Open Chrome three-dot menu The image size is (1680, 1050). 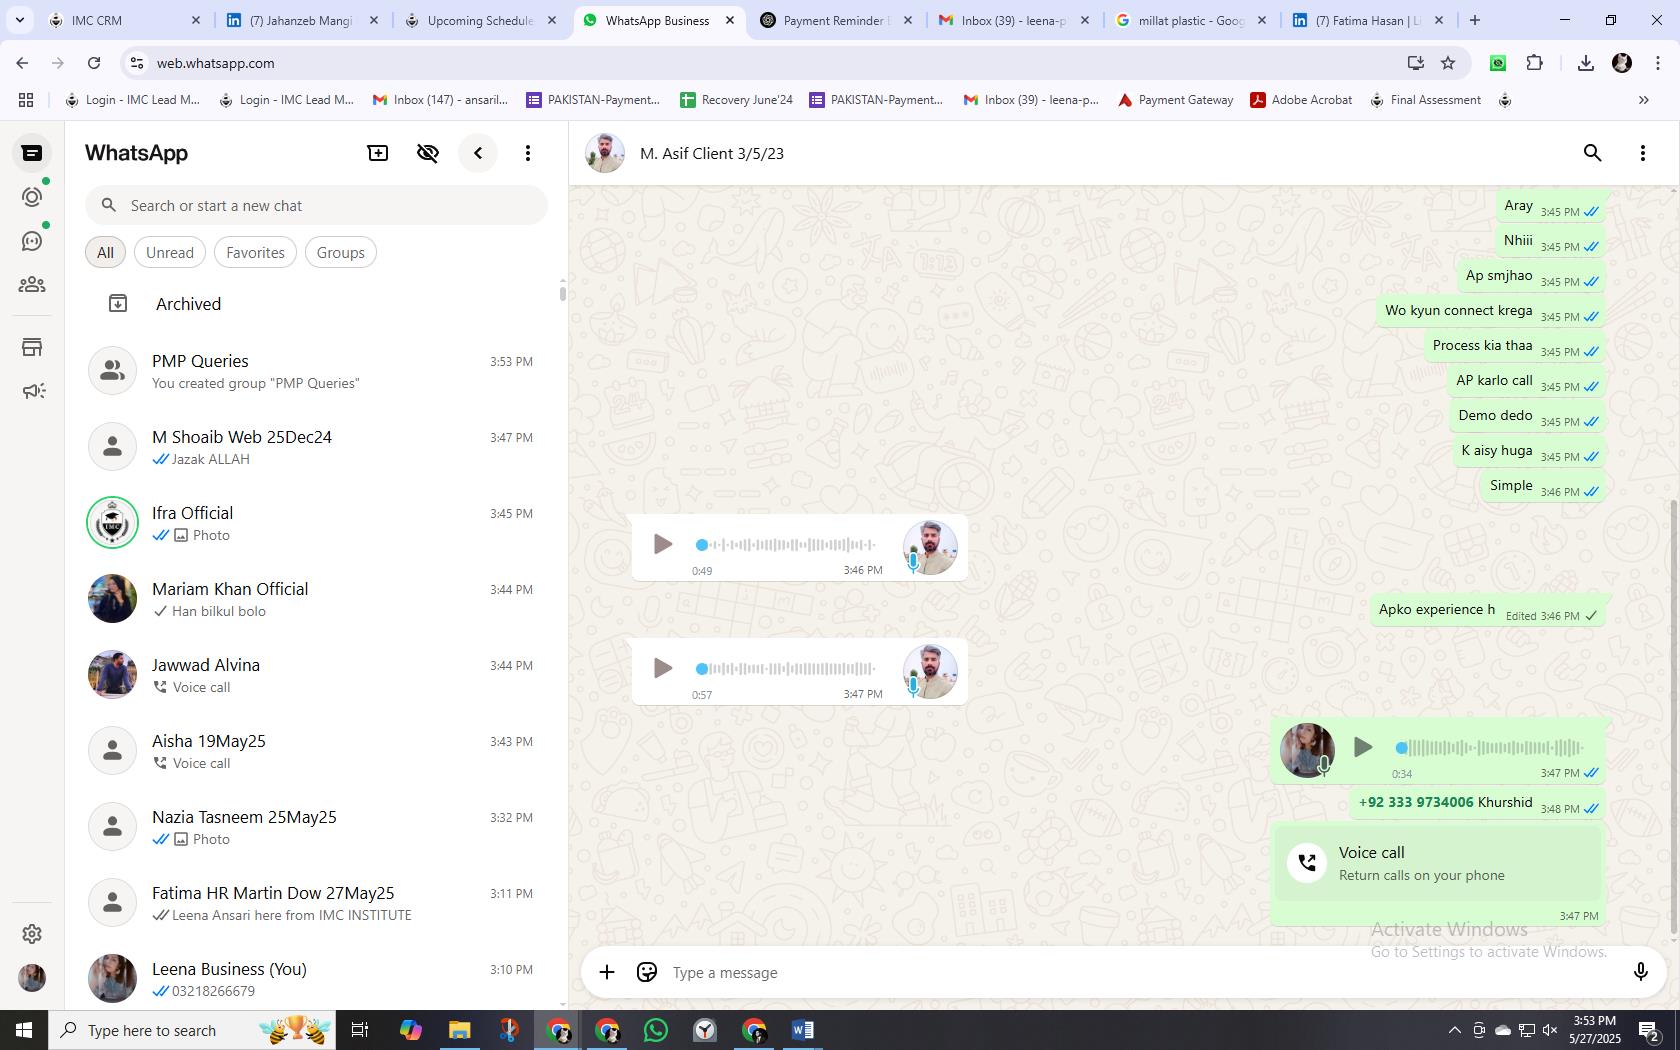pyautogui.click(x=1657, y=63)
